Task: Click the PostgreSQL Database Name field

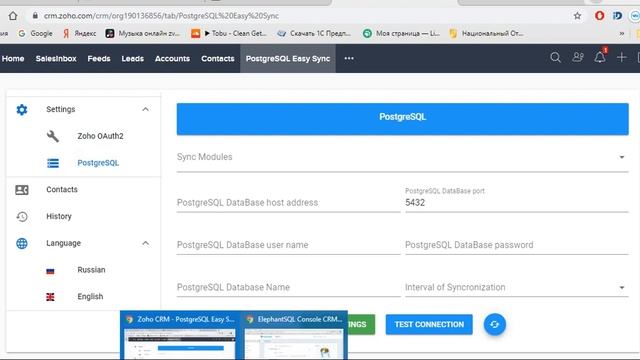Action: [288, 287]
